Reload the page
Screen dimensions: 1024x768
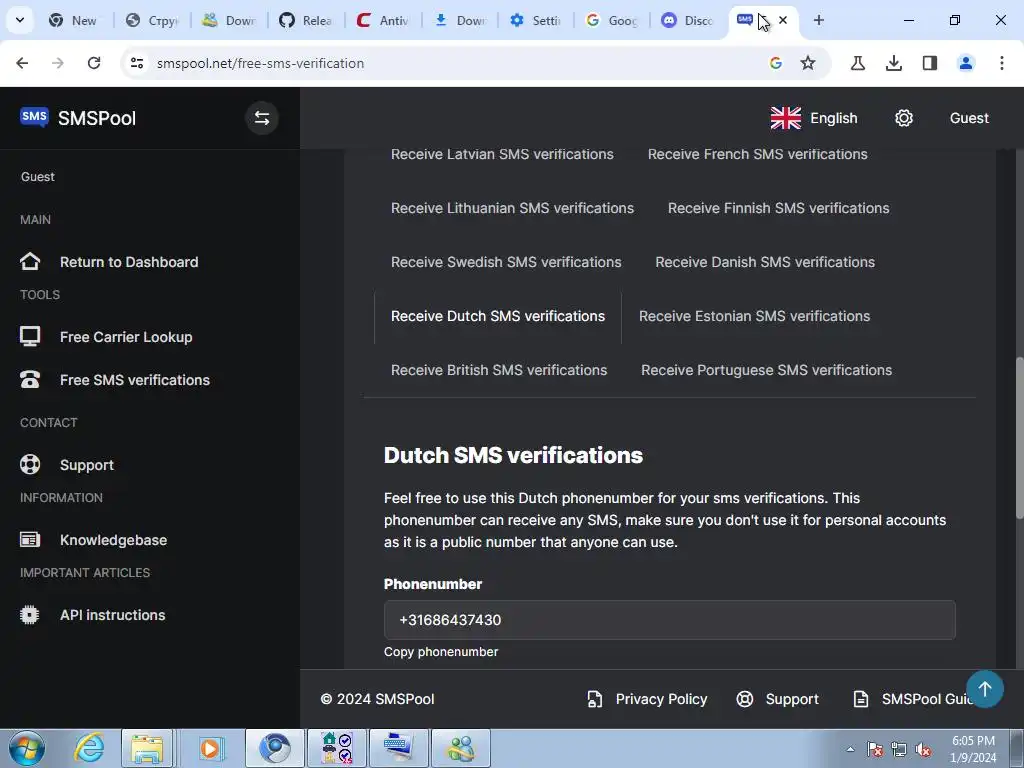point(94,63)
